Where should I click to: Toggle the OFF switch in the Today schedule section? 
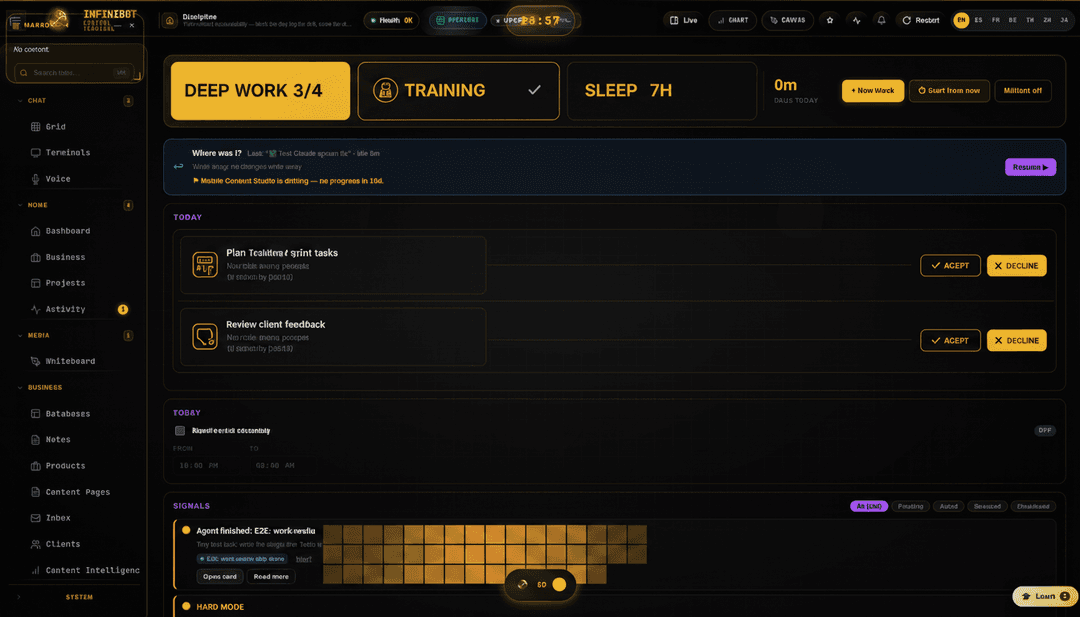pos(1044,430)
